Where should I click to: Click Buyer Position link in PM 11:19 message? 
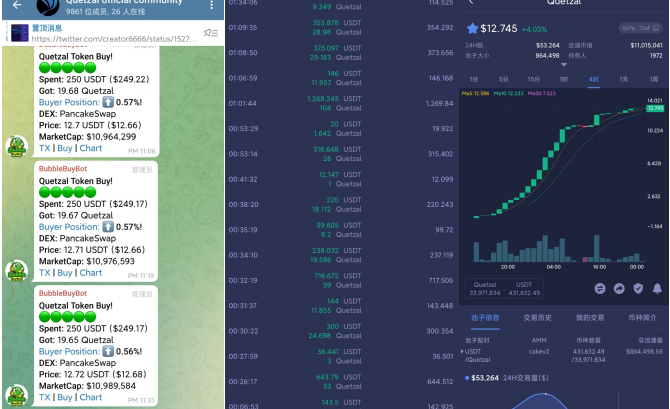(69, 227)
